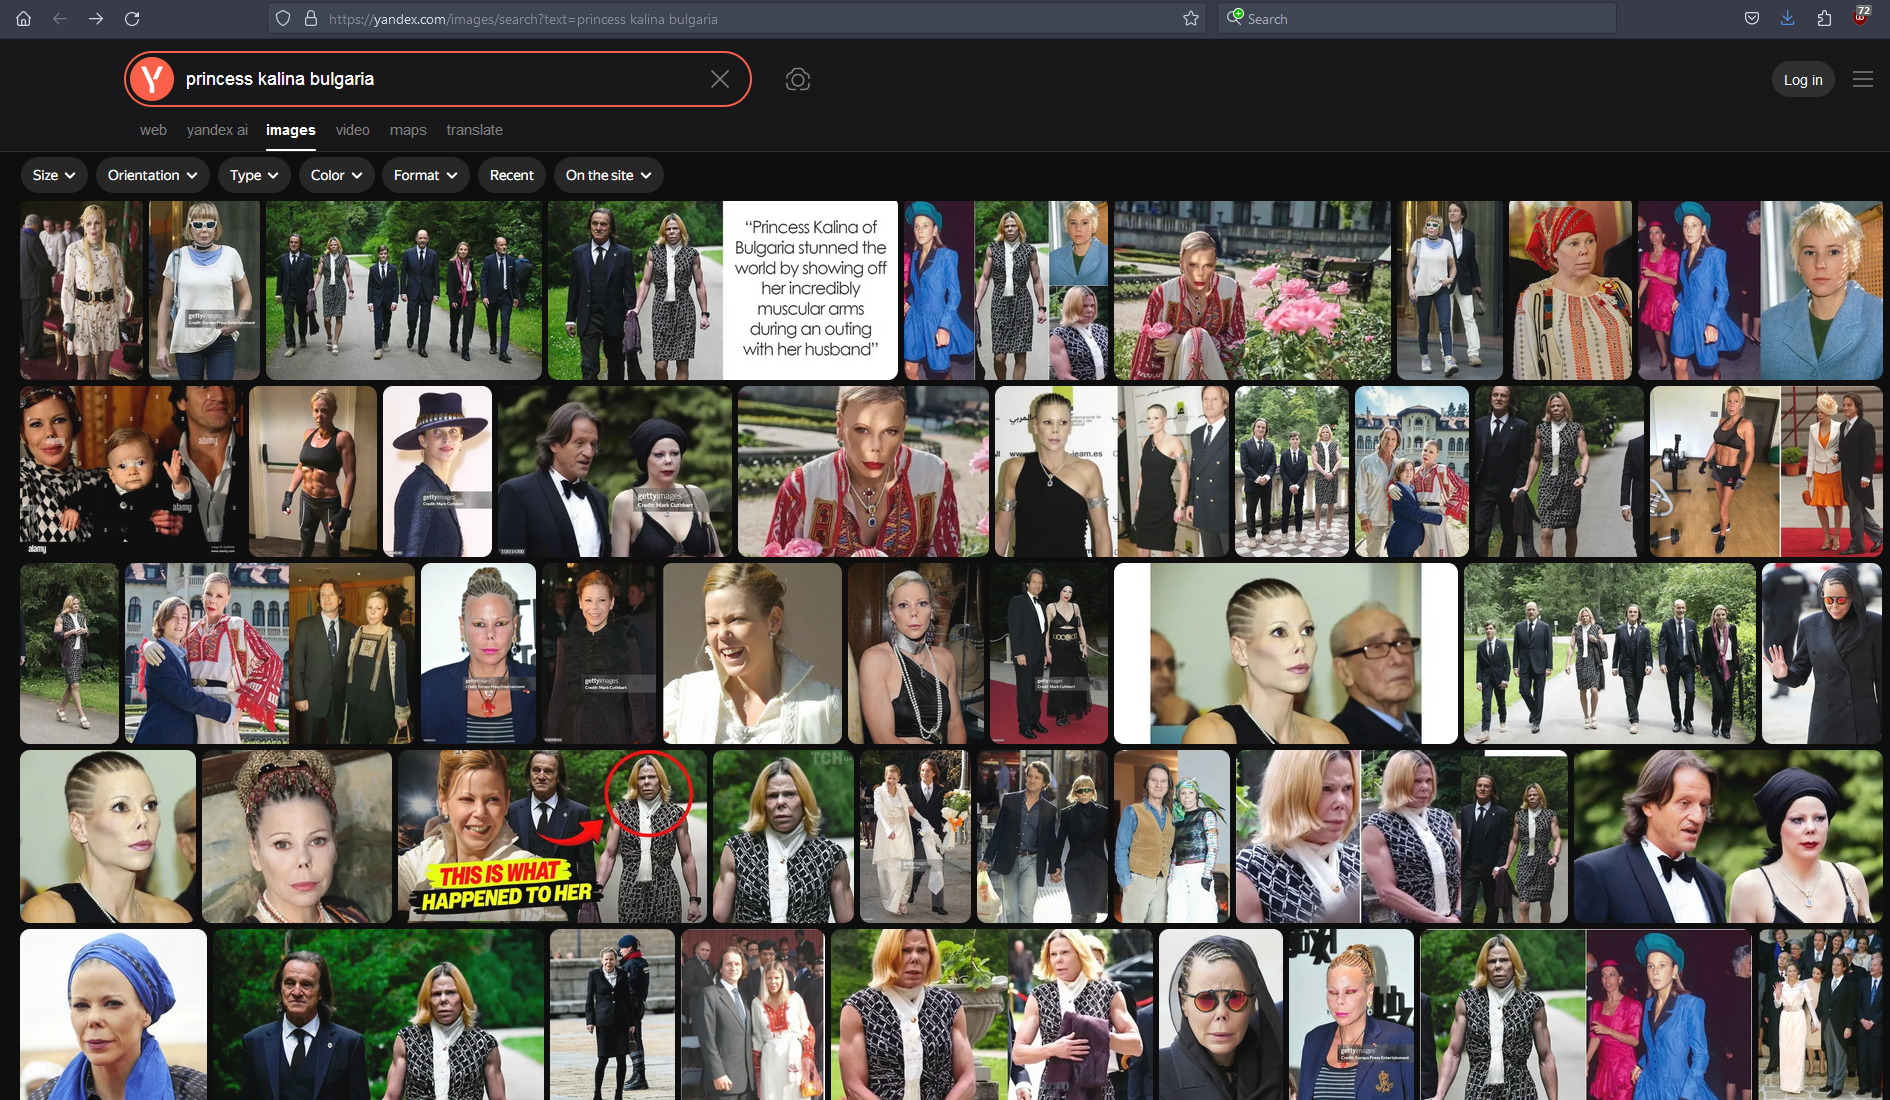This screenshot has height=1100, width=1890.
Task: Open the woman in wide-brimmed hat thumbnail
Action: 437,471
